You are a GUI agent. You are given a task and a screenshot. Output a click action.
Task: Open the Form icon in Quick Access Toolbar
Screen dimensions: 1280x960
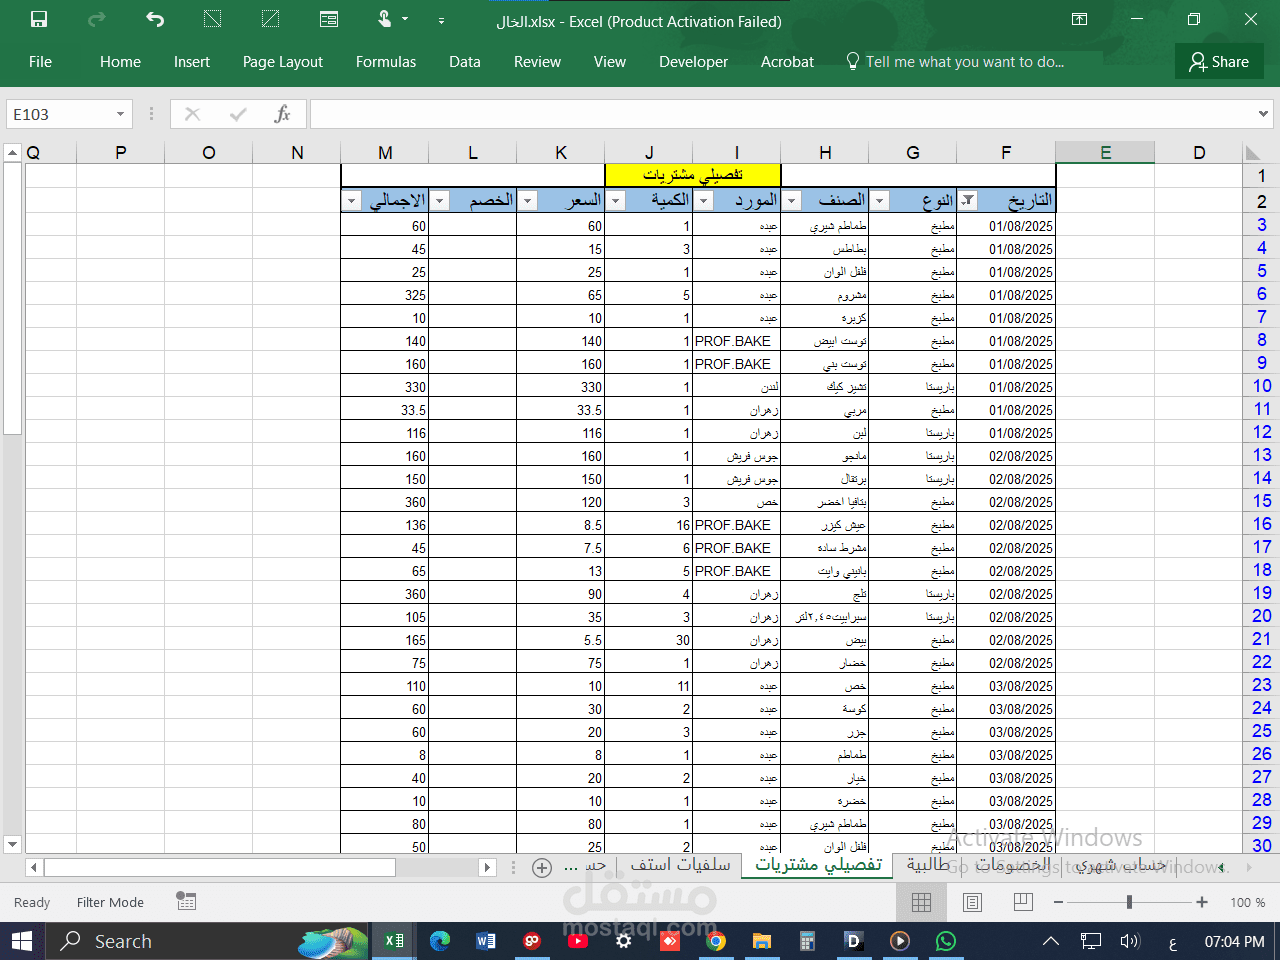(329, 19)
